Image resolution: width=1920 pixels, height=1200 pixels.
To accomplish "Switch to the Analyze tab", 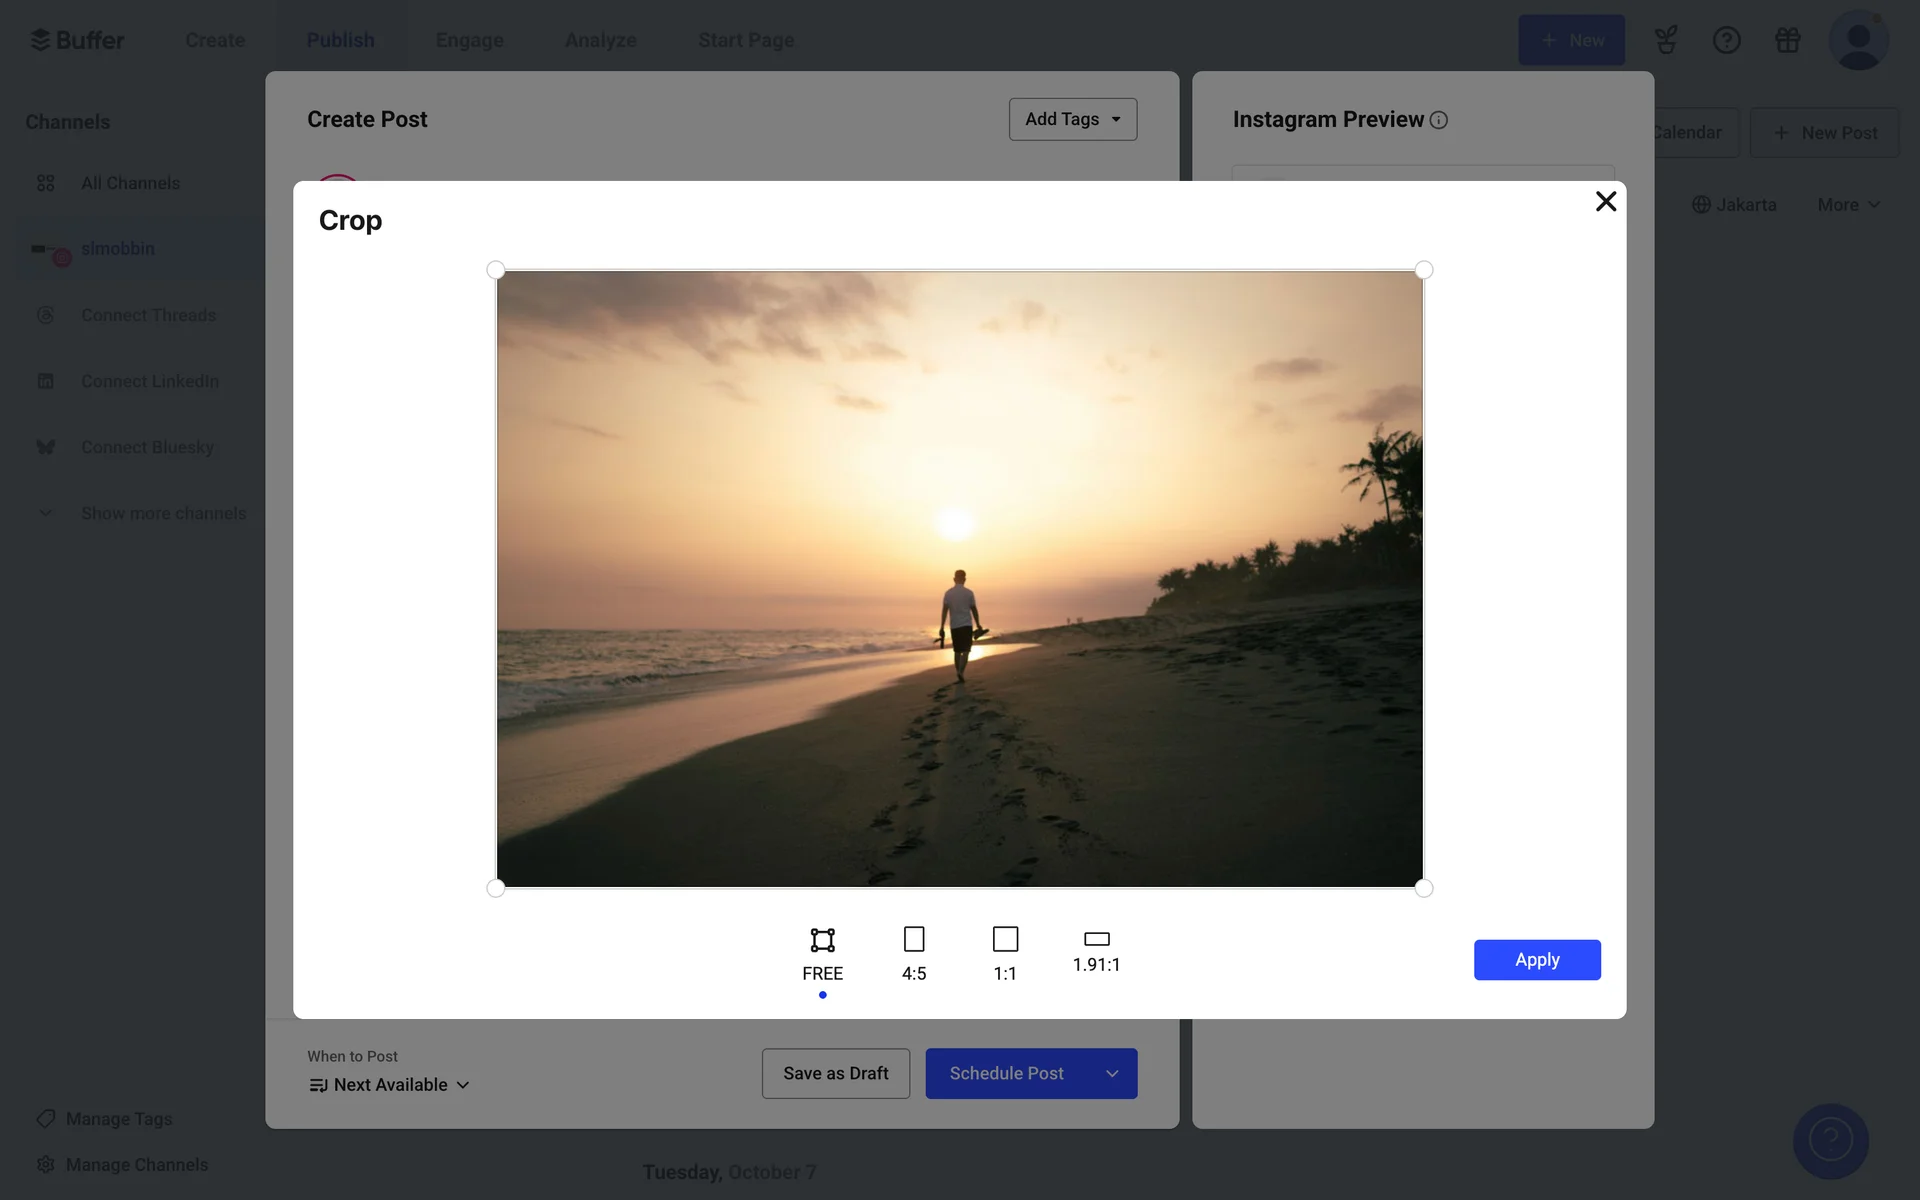I will [600, 40].
